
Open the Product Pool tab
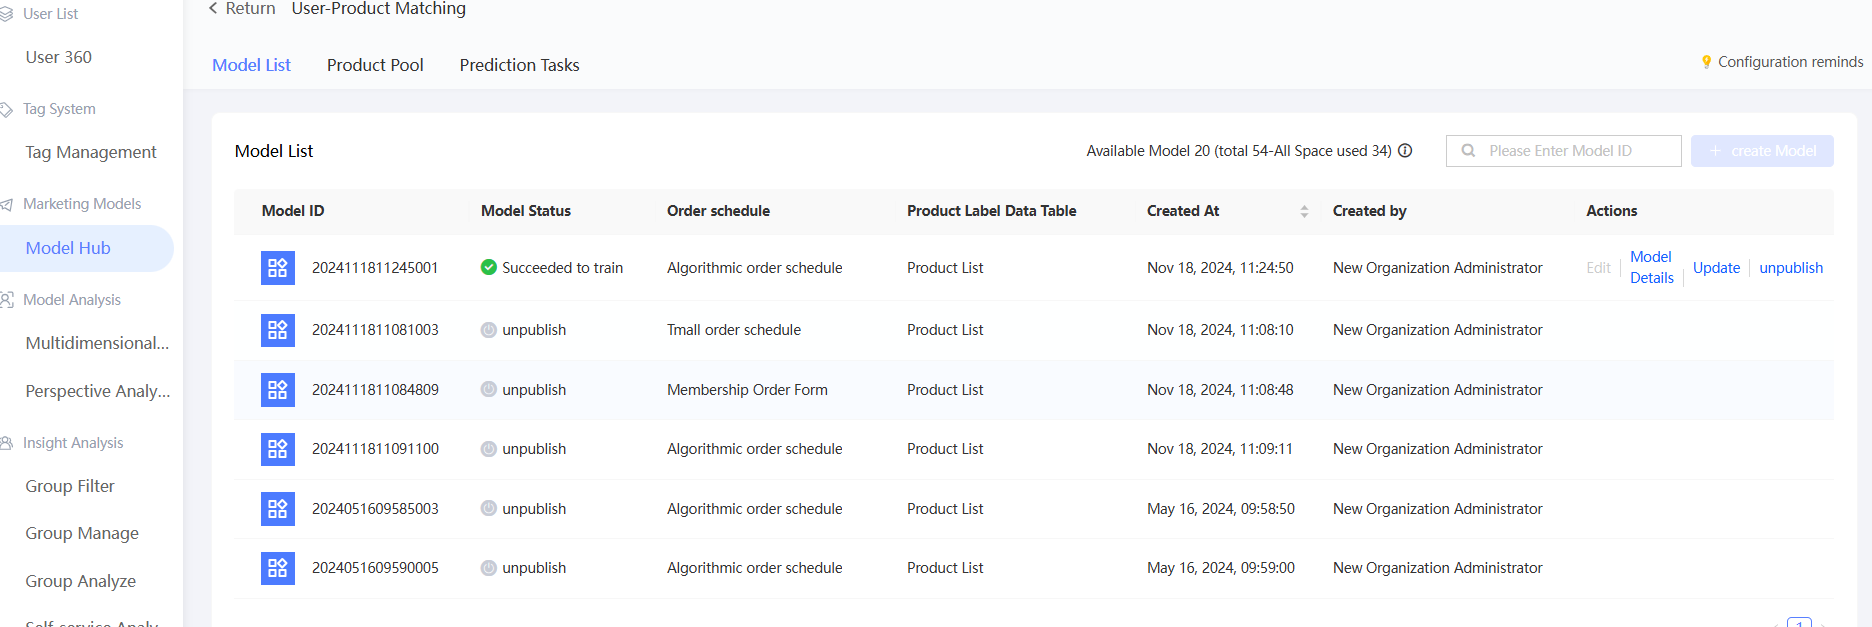point(375,65)
